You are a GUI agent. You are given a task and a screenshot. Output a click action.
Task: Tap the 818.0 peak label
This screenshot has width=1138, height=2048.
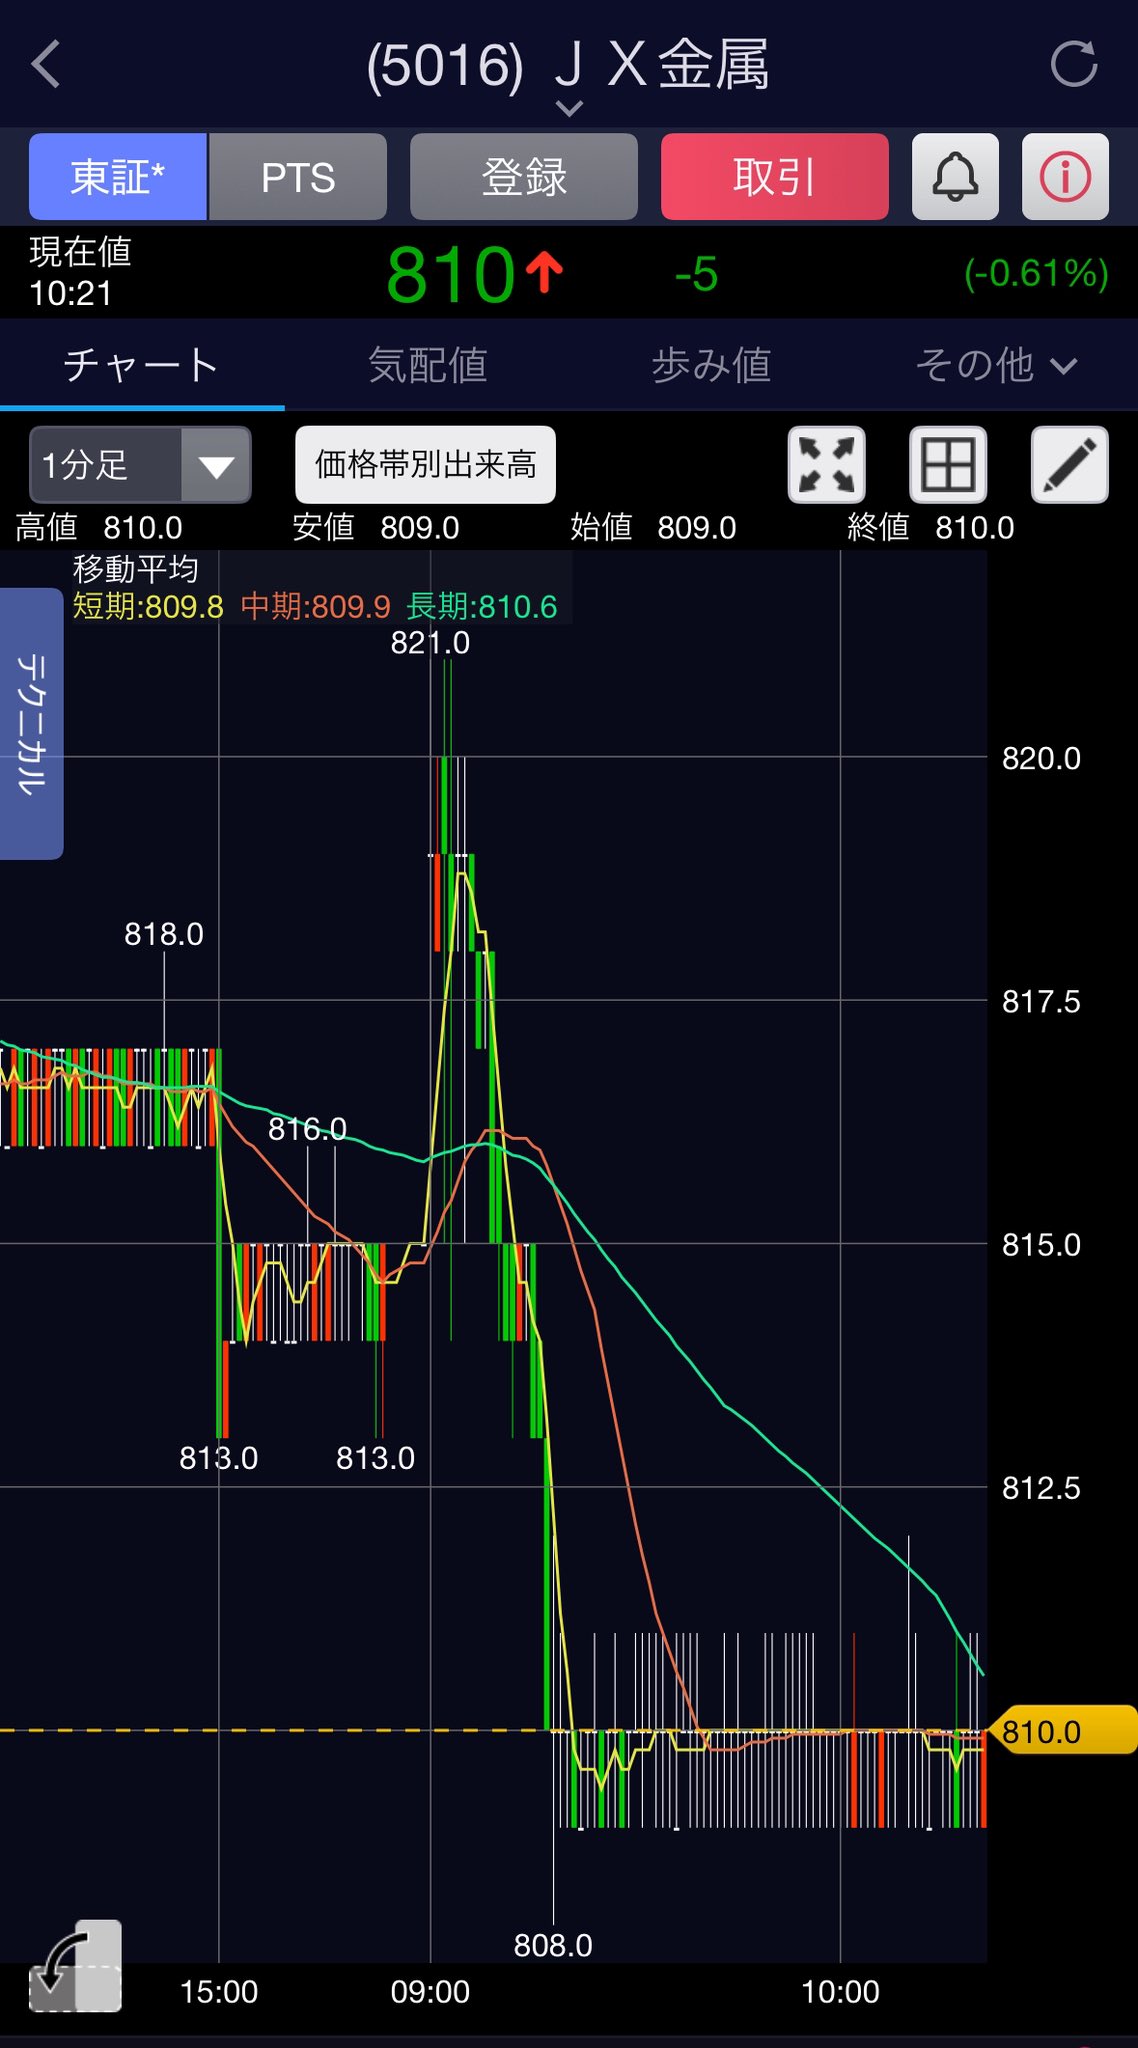click(164, 934)
